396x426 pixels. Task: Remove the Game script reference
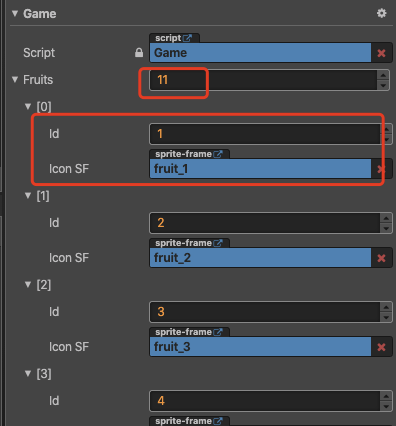pyautogui.click(x=381, y=53)
